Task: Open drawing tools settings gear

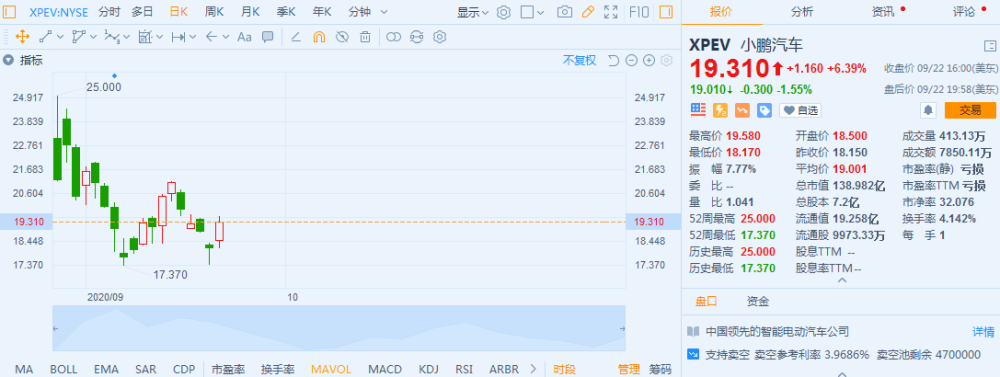Action: click(x=439, y=37)
